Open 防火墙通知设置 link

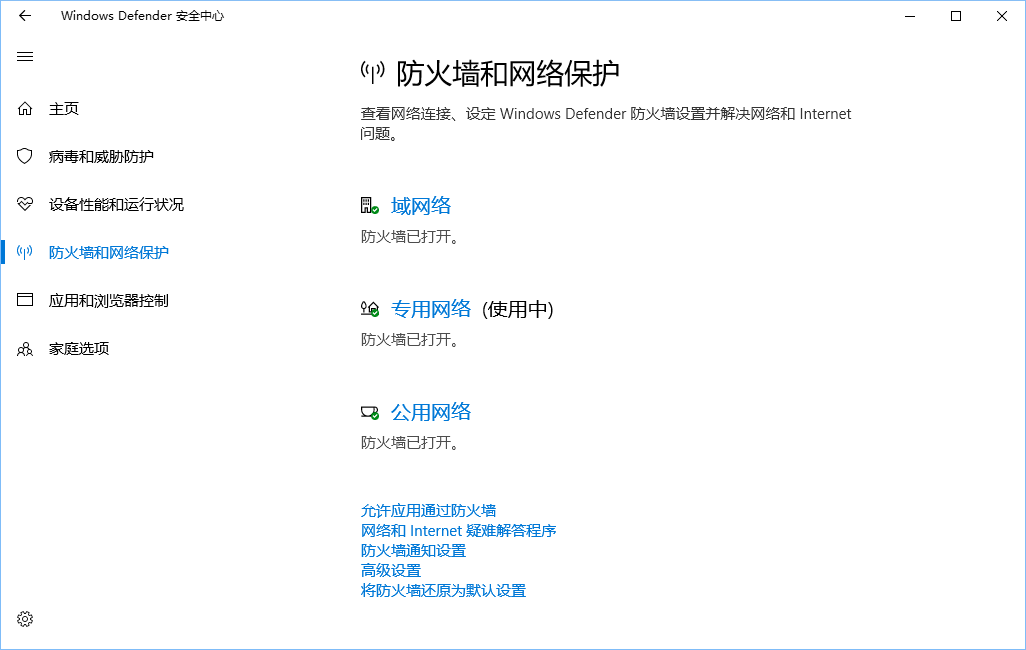pyautogui.click(x=413, y=551)
